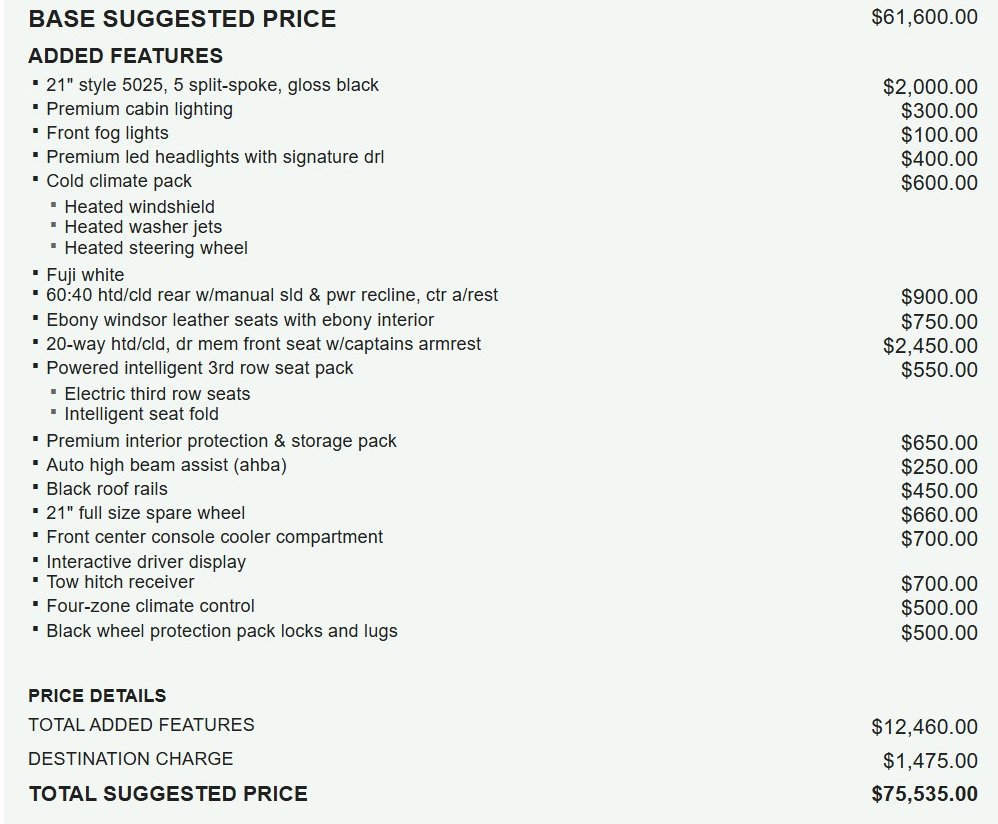Click the Fuji white color item
The height and width of the screenshot is (824, 998).
pyautogui.click(x=85, y=275)
